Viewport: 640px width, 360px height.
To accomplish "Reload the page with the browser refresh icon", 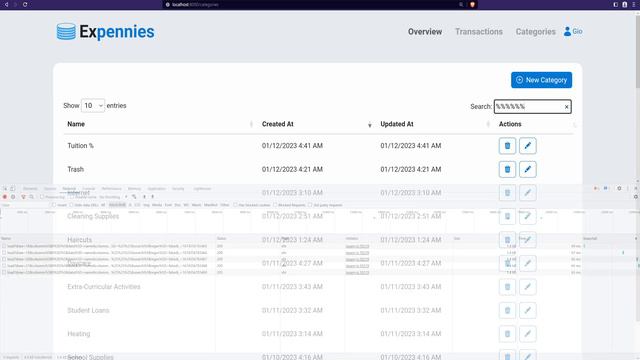I will tap(25, 4).
